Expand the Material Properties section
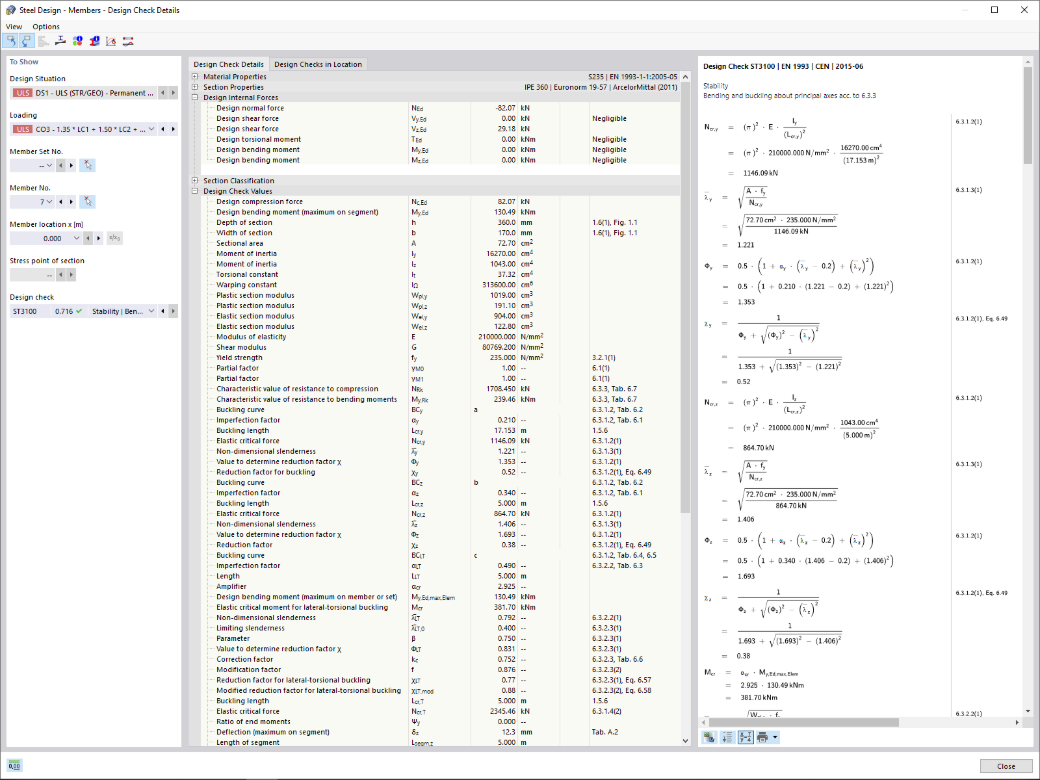This screenshot has height=780, width=1040. point(195,77)
